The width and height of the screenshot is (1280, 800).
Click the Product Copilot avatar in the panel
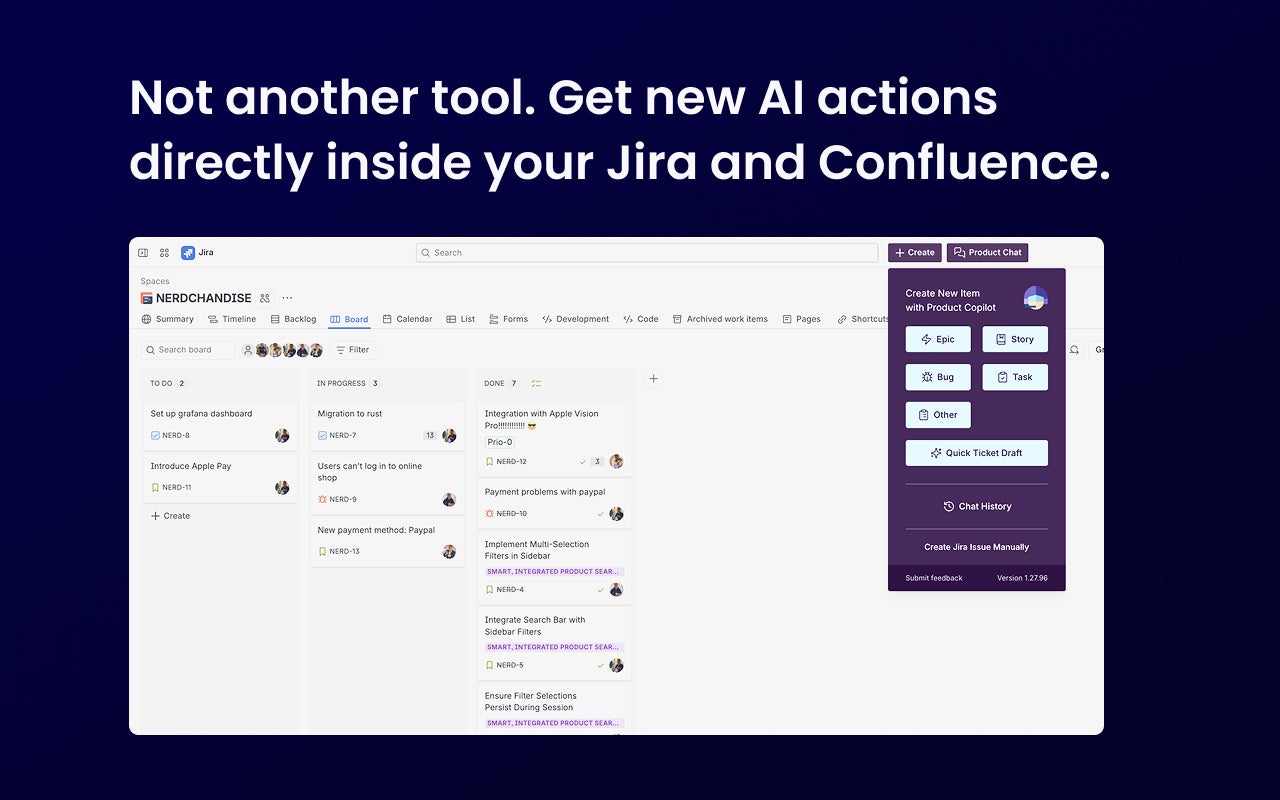point(1035,298)
